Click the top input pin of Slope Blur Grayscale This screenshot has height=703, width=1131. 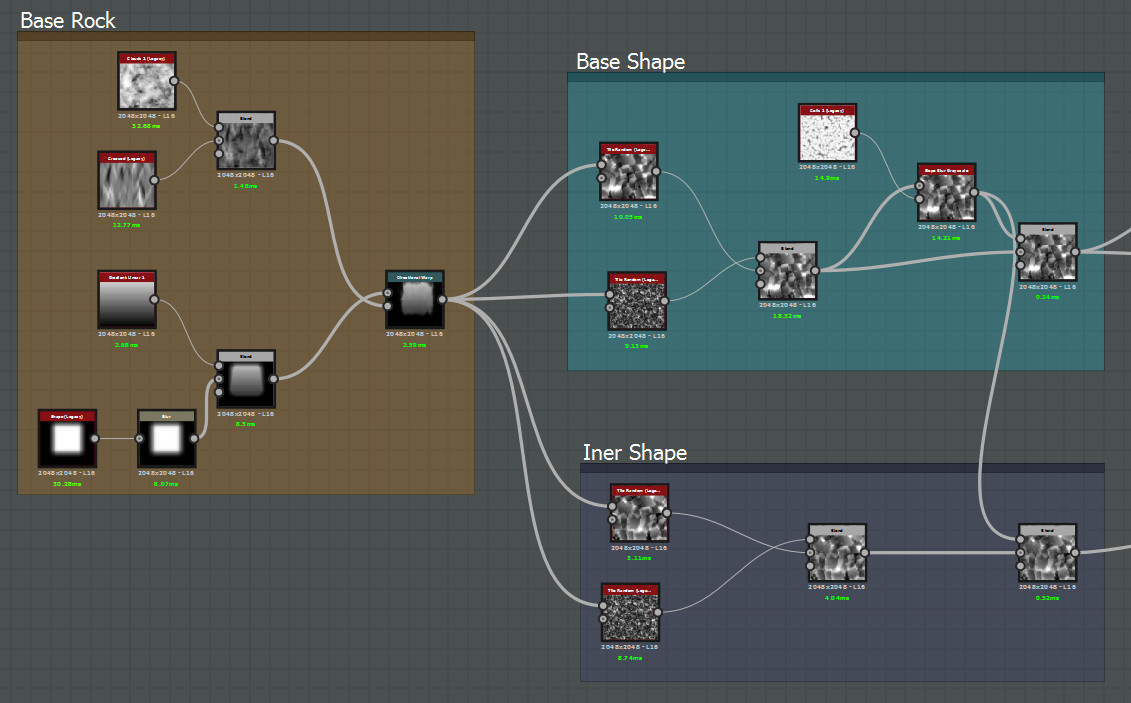[x=917, y=186]
